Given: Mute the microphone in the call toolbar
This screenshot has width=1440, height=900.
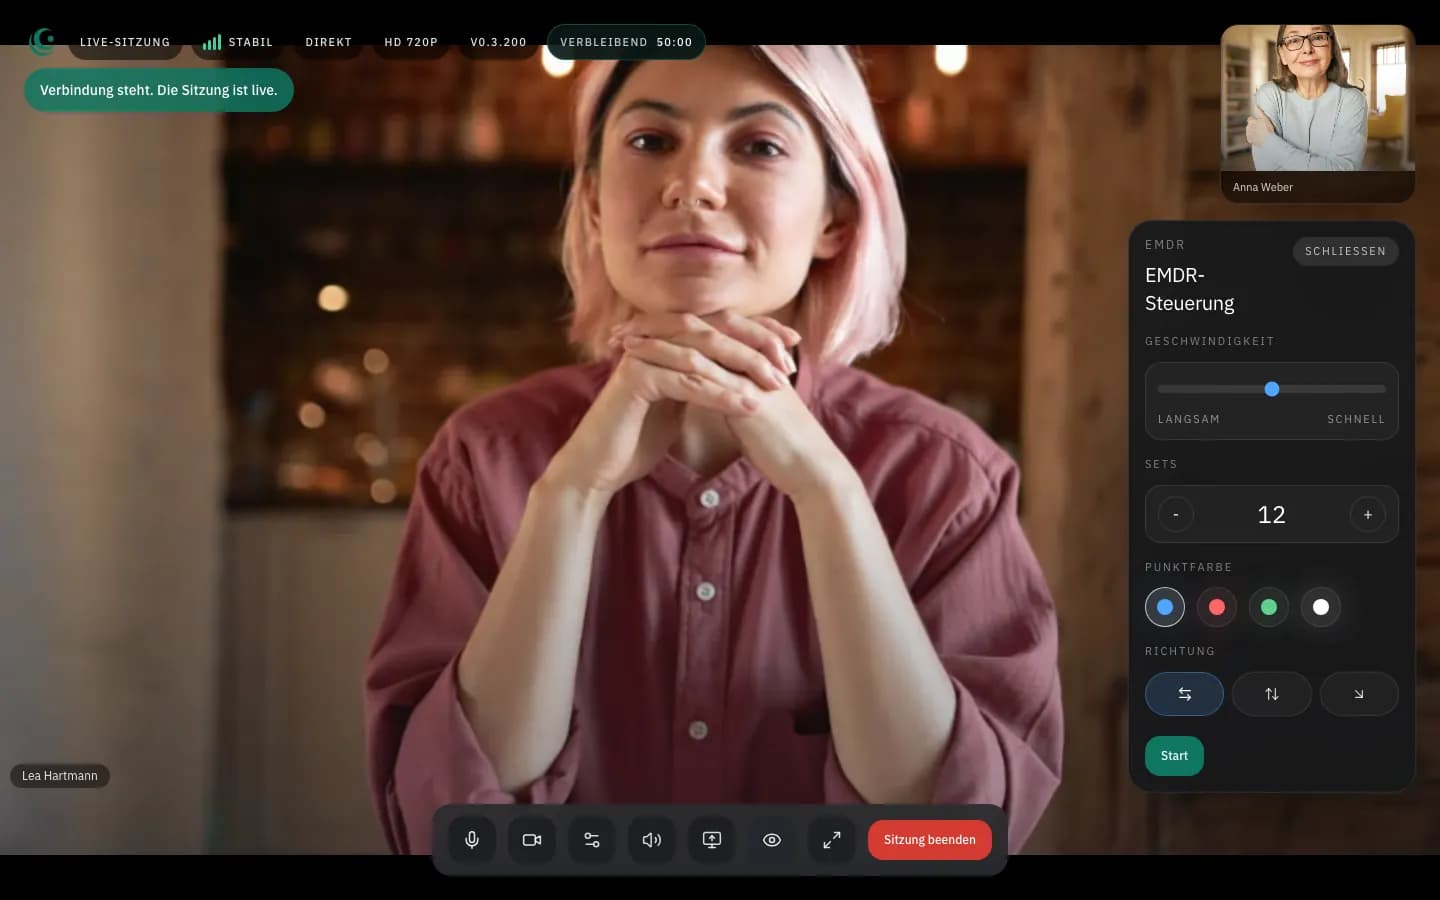Looking at the screenshot, I should 472,840.
